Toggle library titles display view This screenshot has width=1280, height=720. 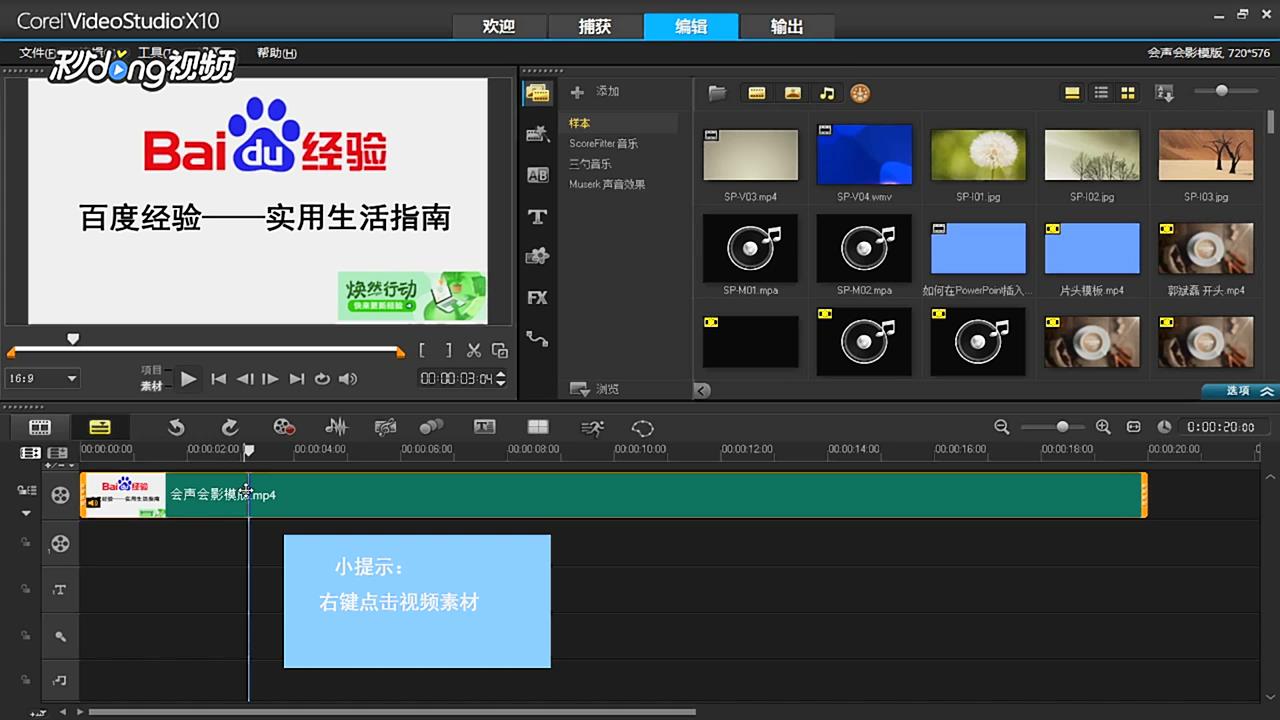coord(1072,93)
